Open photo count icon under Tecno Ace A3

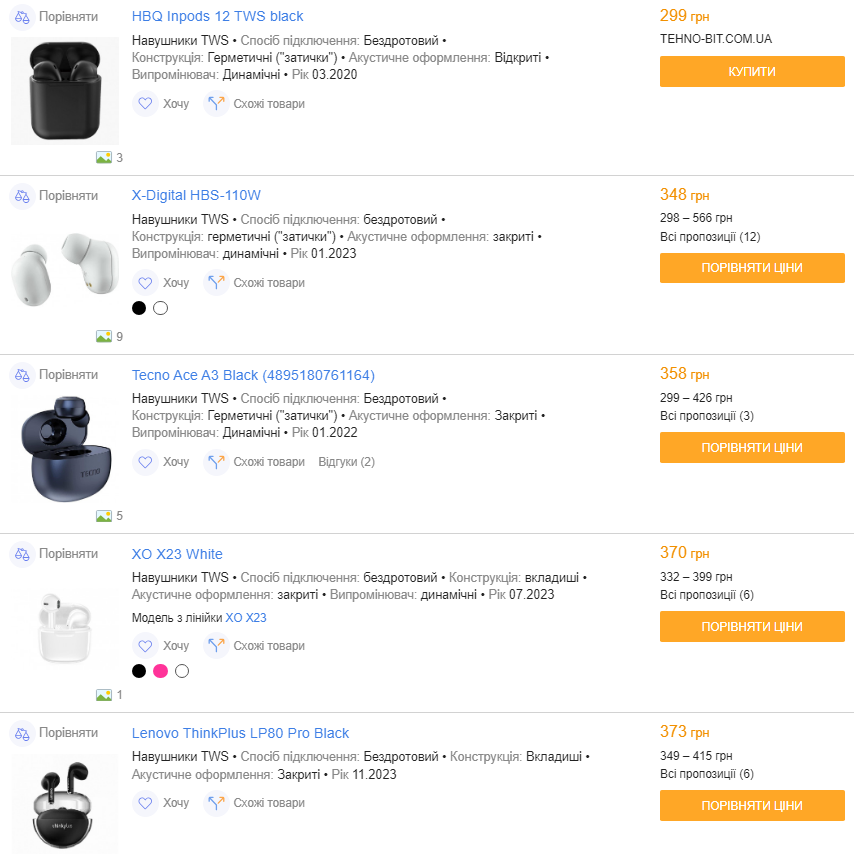pyautogui.click(x=104, y=516)
